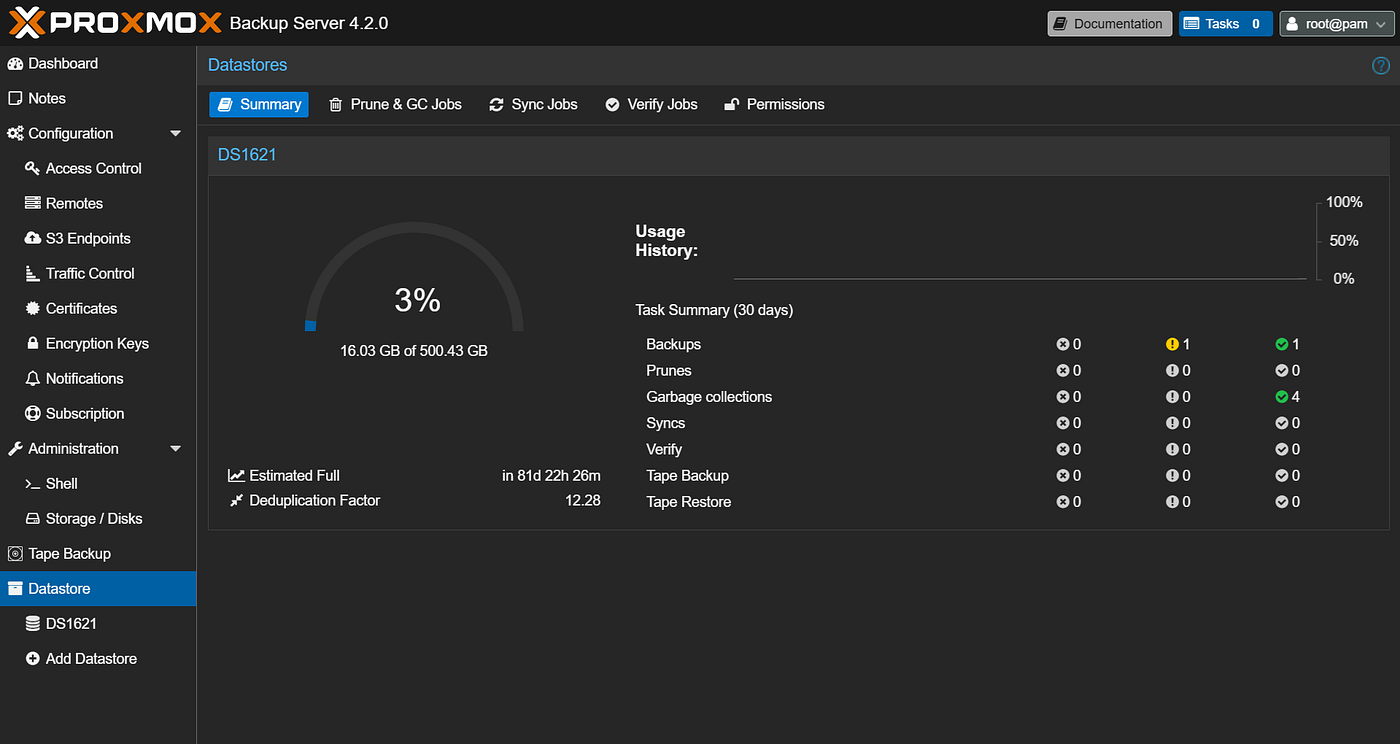Image resolution: width=1400 pixels, height=744 pixels.
Task: Click the 'in 81d 22h 26m' estimate value
Action: [551, 476]
